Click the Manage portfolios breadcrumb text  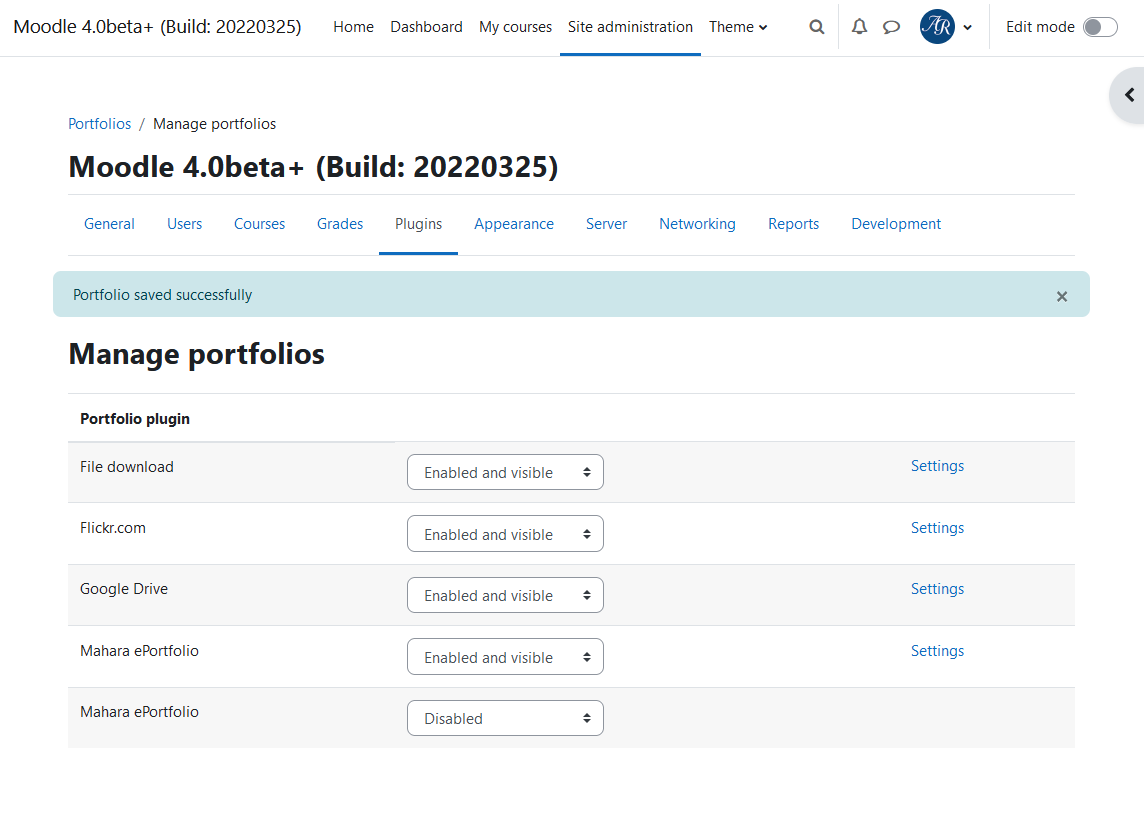tap(214, 124)
